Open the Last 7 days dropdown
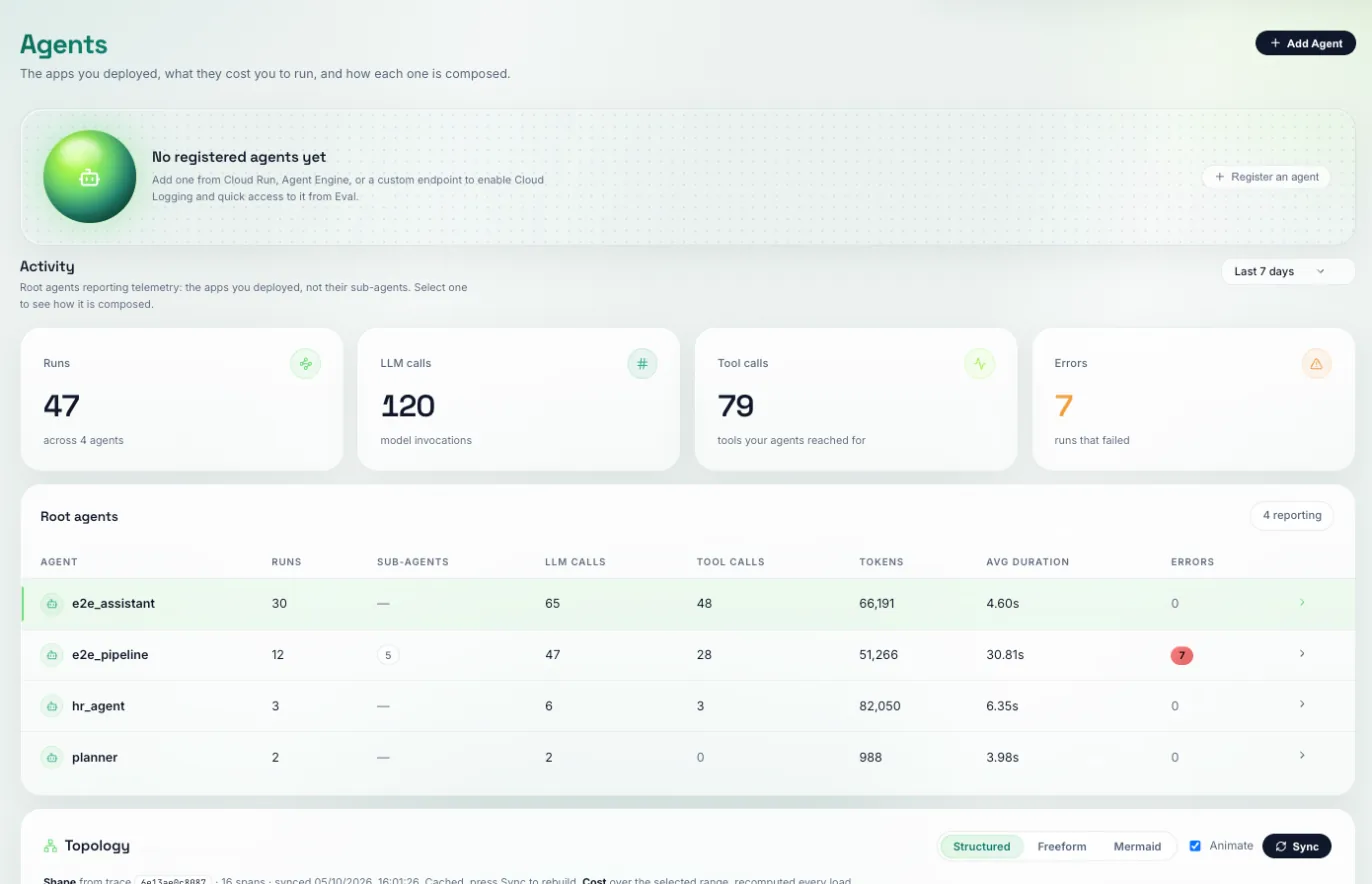Viewport: 1372px width, 884px height. [1288, 271]
